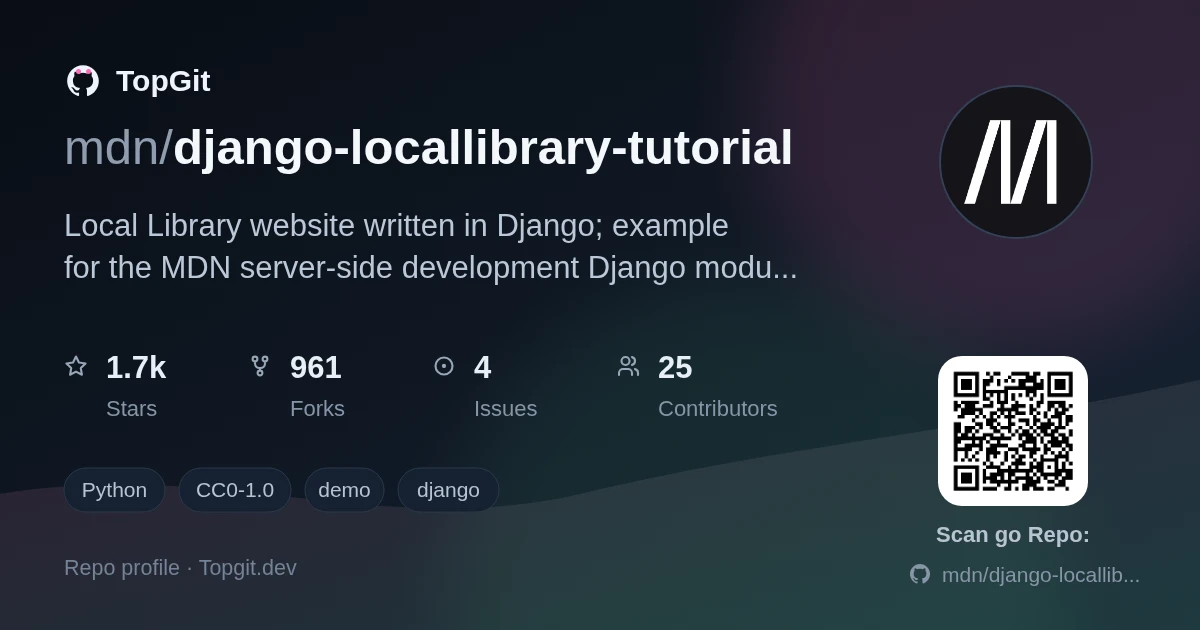This screenshot has width=1200, height=630.
Task: Click the Forks label
Action: pos(317,408)
